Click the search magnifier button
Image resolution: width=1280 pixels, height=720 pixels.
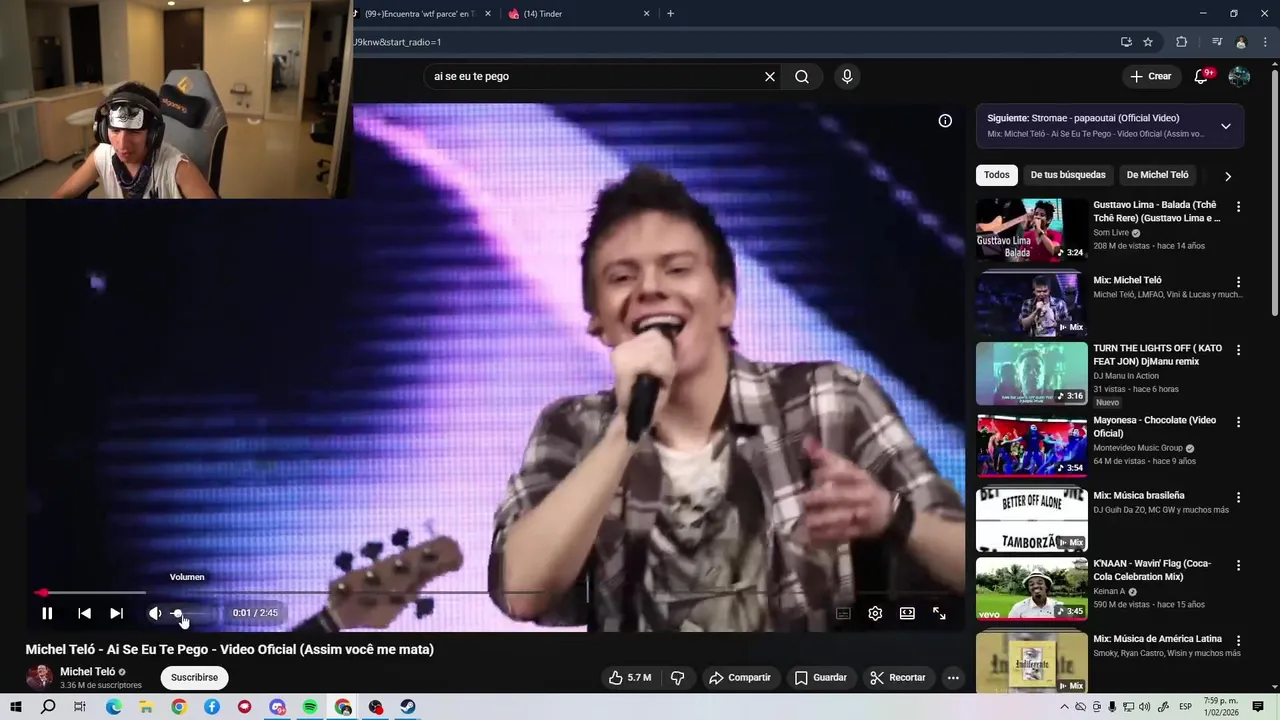point(802,76)
